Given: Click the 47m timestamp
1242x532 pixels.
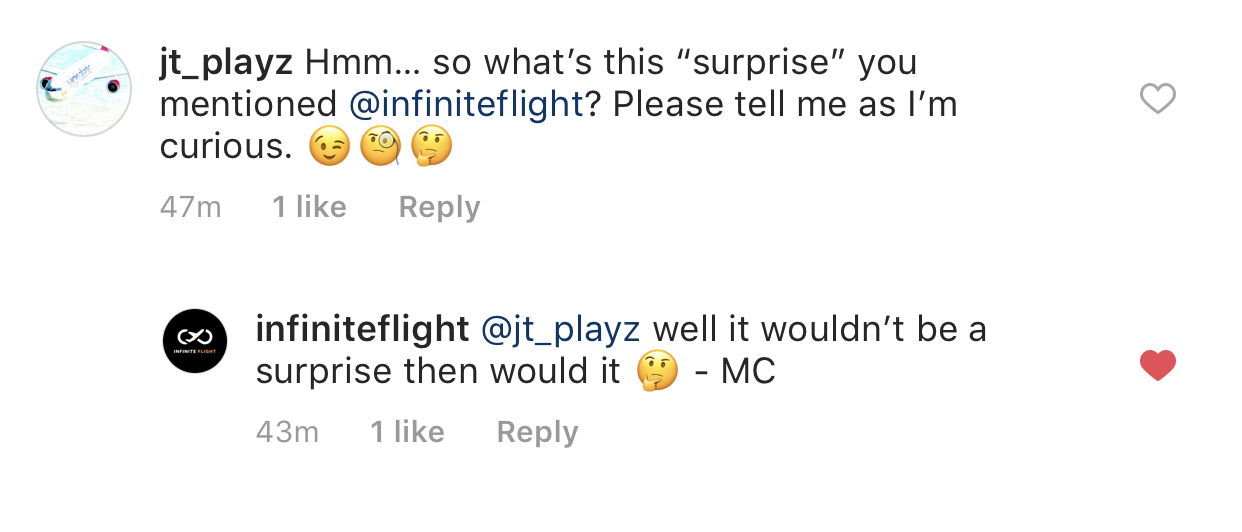Looking at the screenshot, I should (190, 207).
